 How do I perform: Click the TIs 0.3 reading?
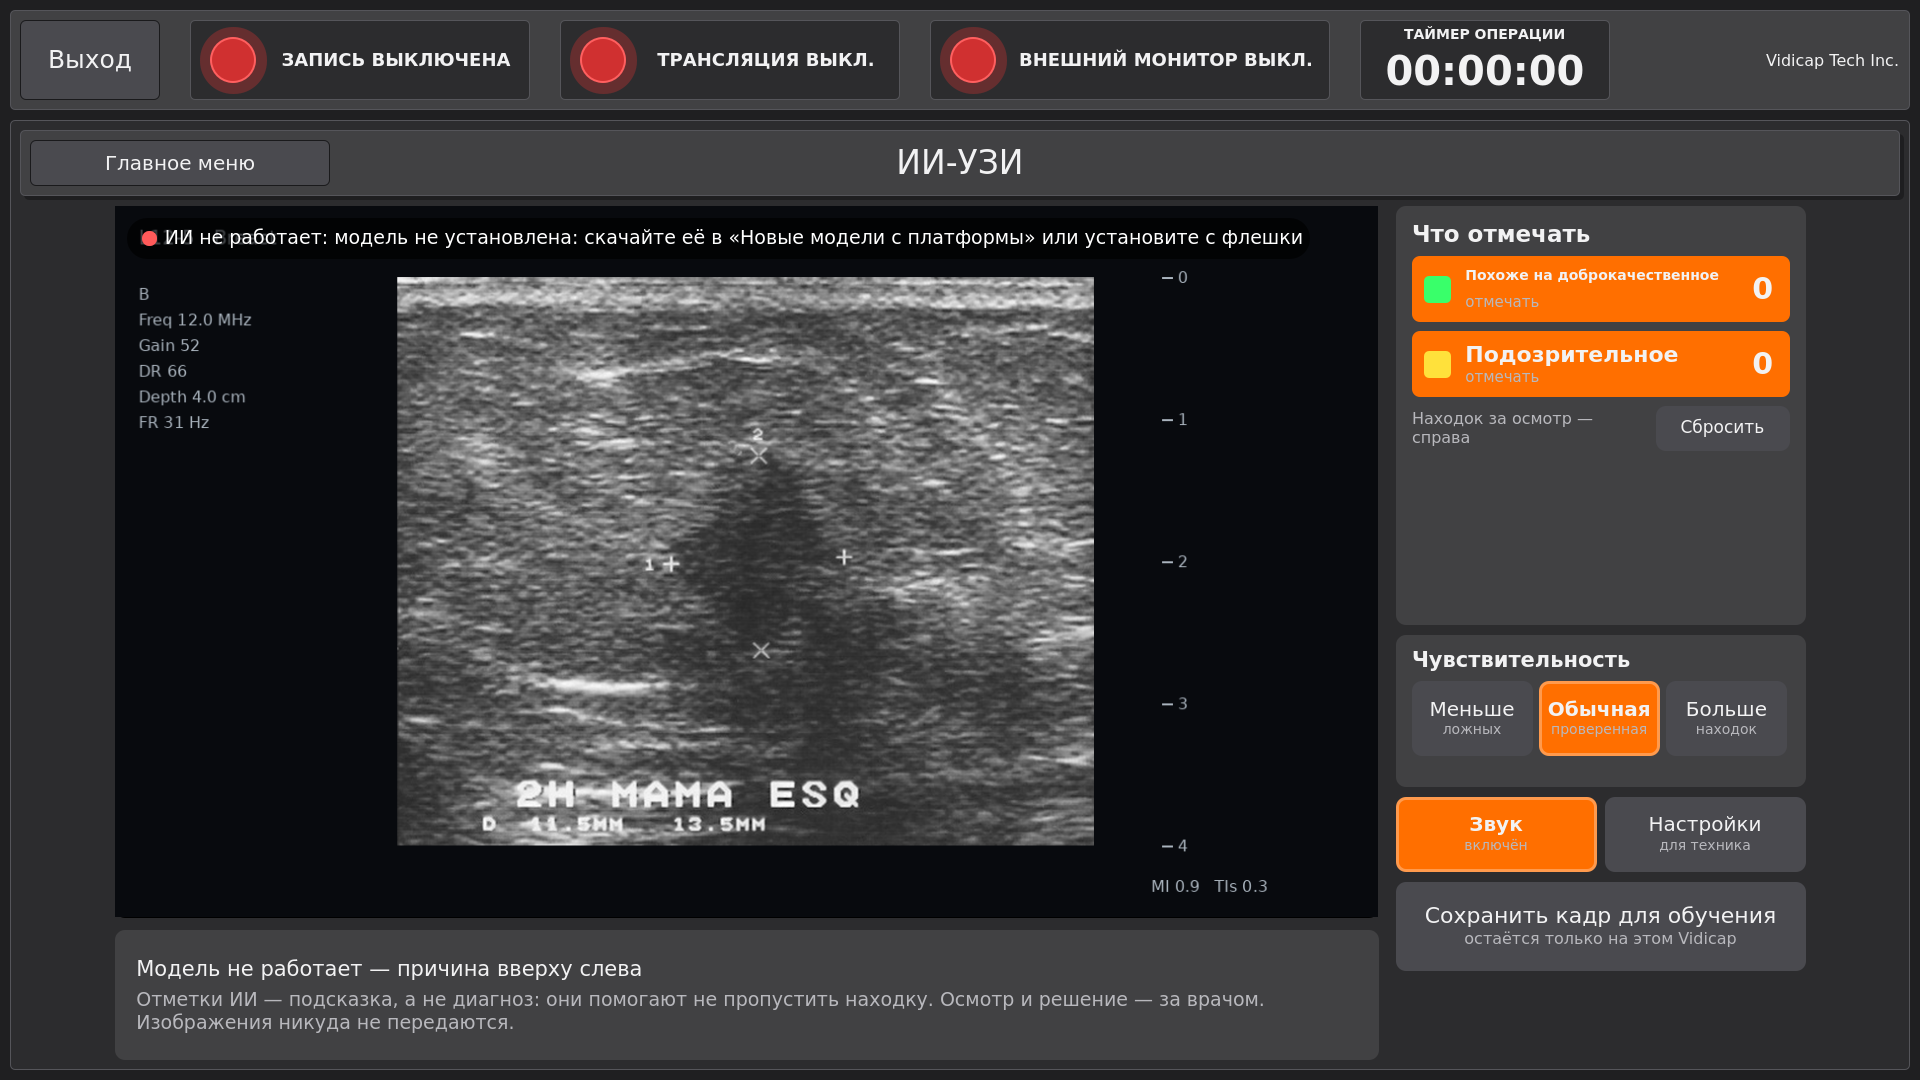[1241, 887]
